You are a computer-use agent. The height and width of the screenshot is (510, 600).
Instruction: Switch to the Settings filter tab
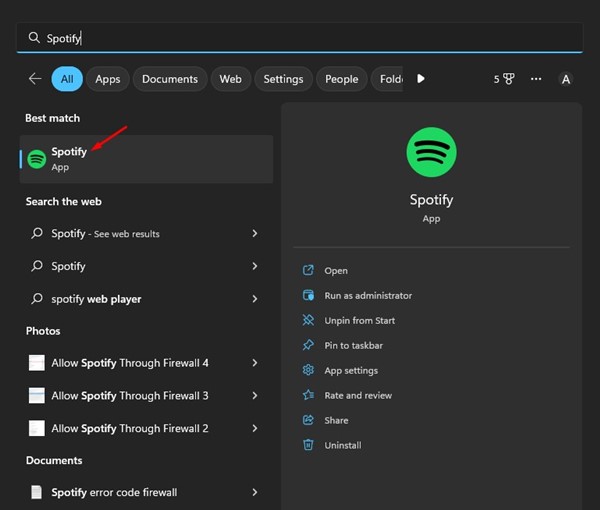[x=283, y=79]
